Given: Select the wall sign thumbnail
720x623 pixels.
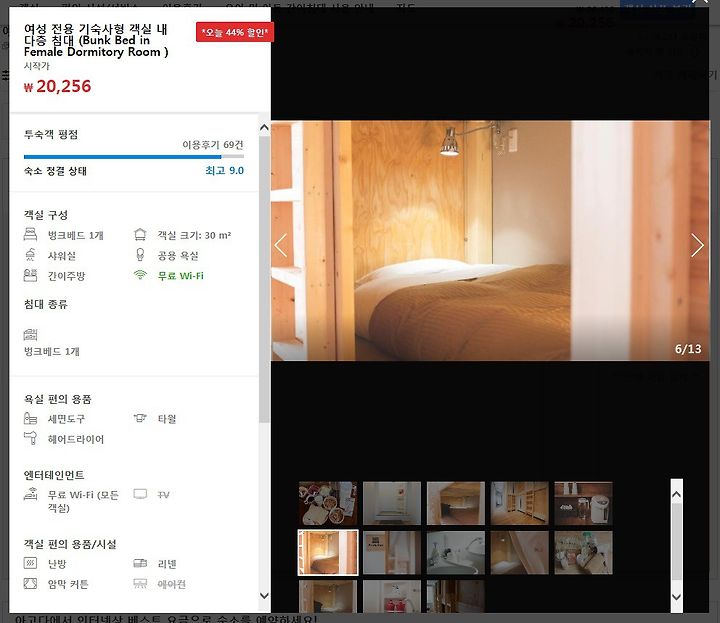Looking at the screenshot, I should pyautogui.click(x=392, y=552).
